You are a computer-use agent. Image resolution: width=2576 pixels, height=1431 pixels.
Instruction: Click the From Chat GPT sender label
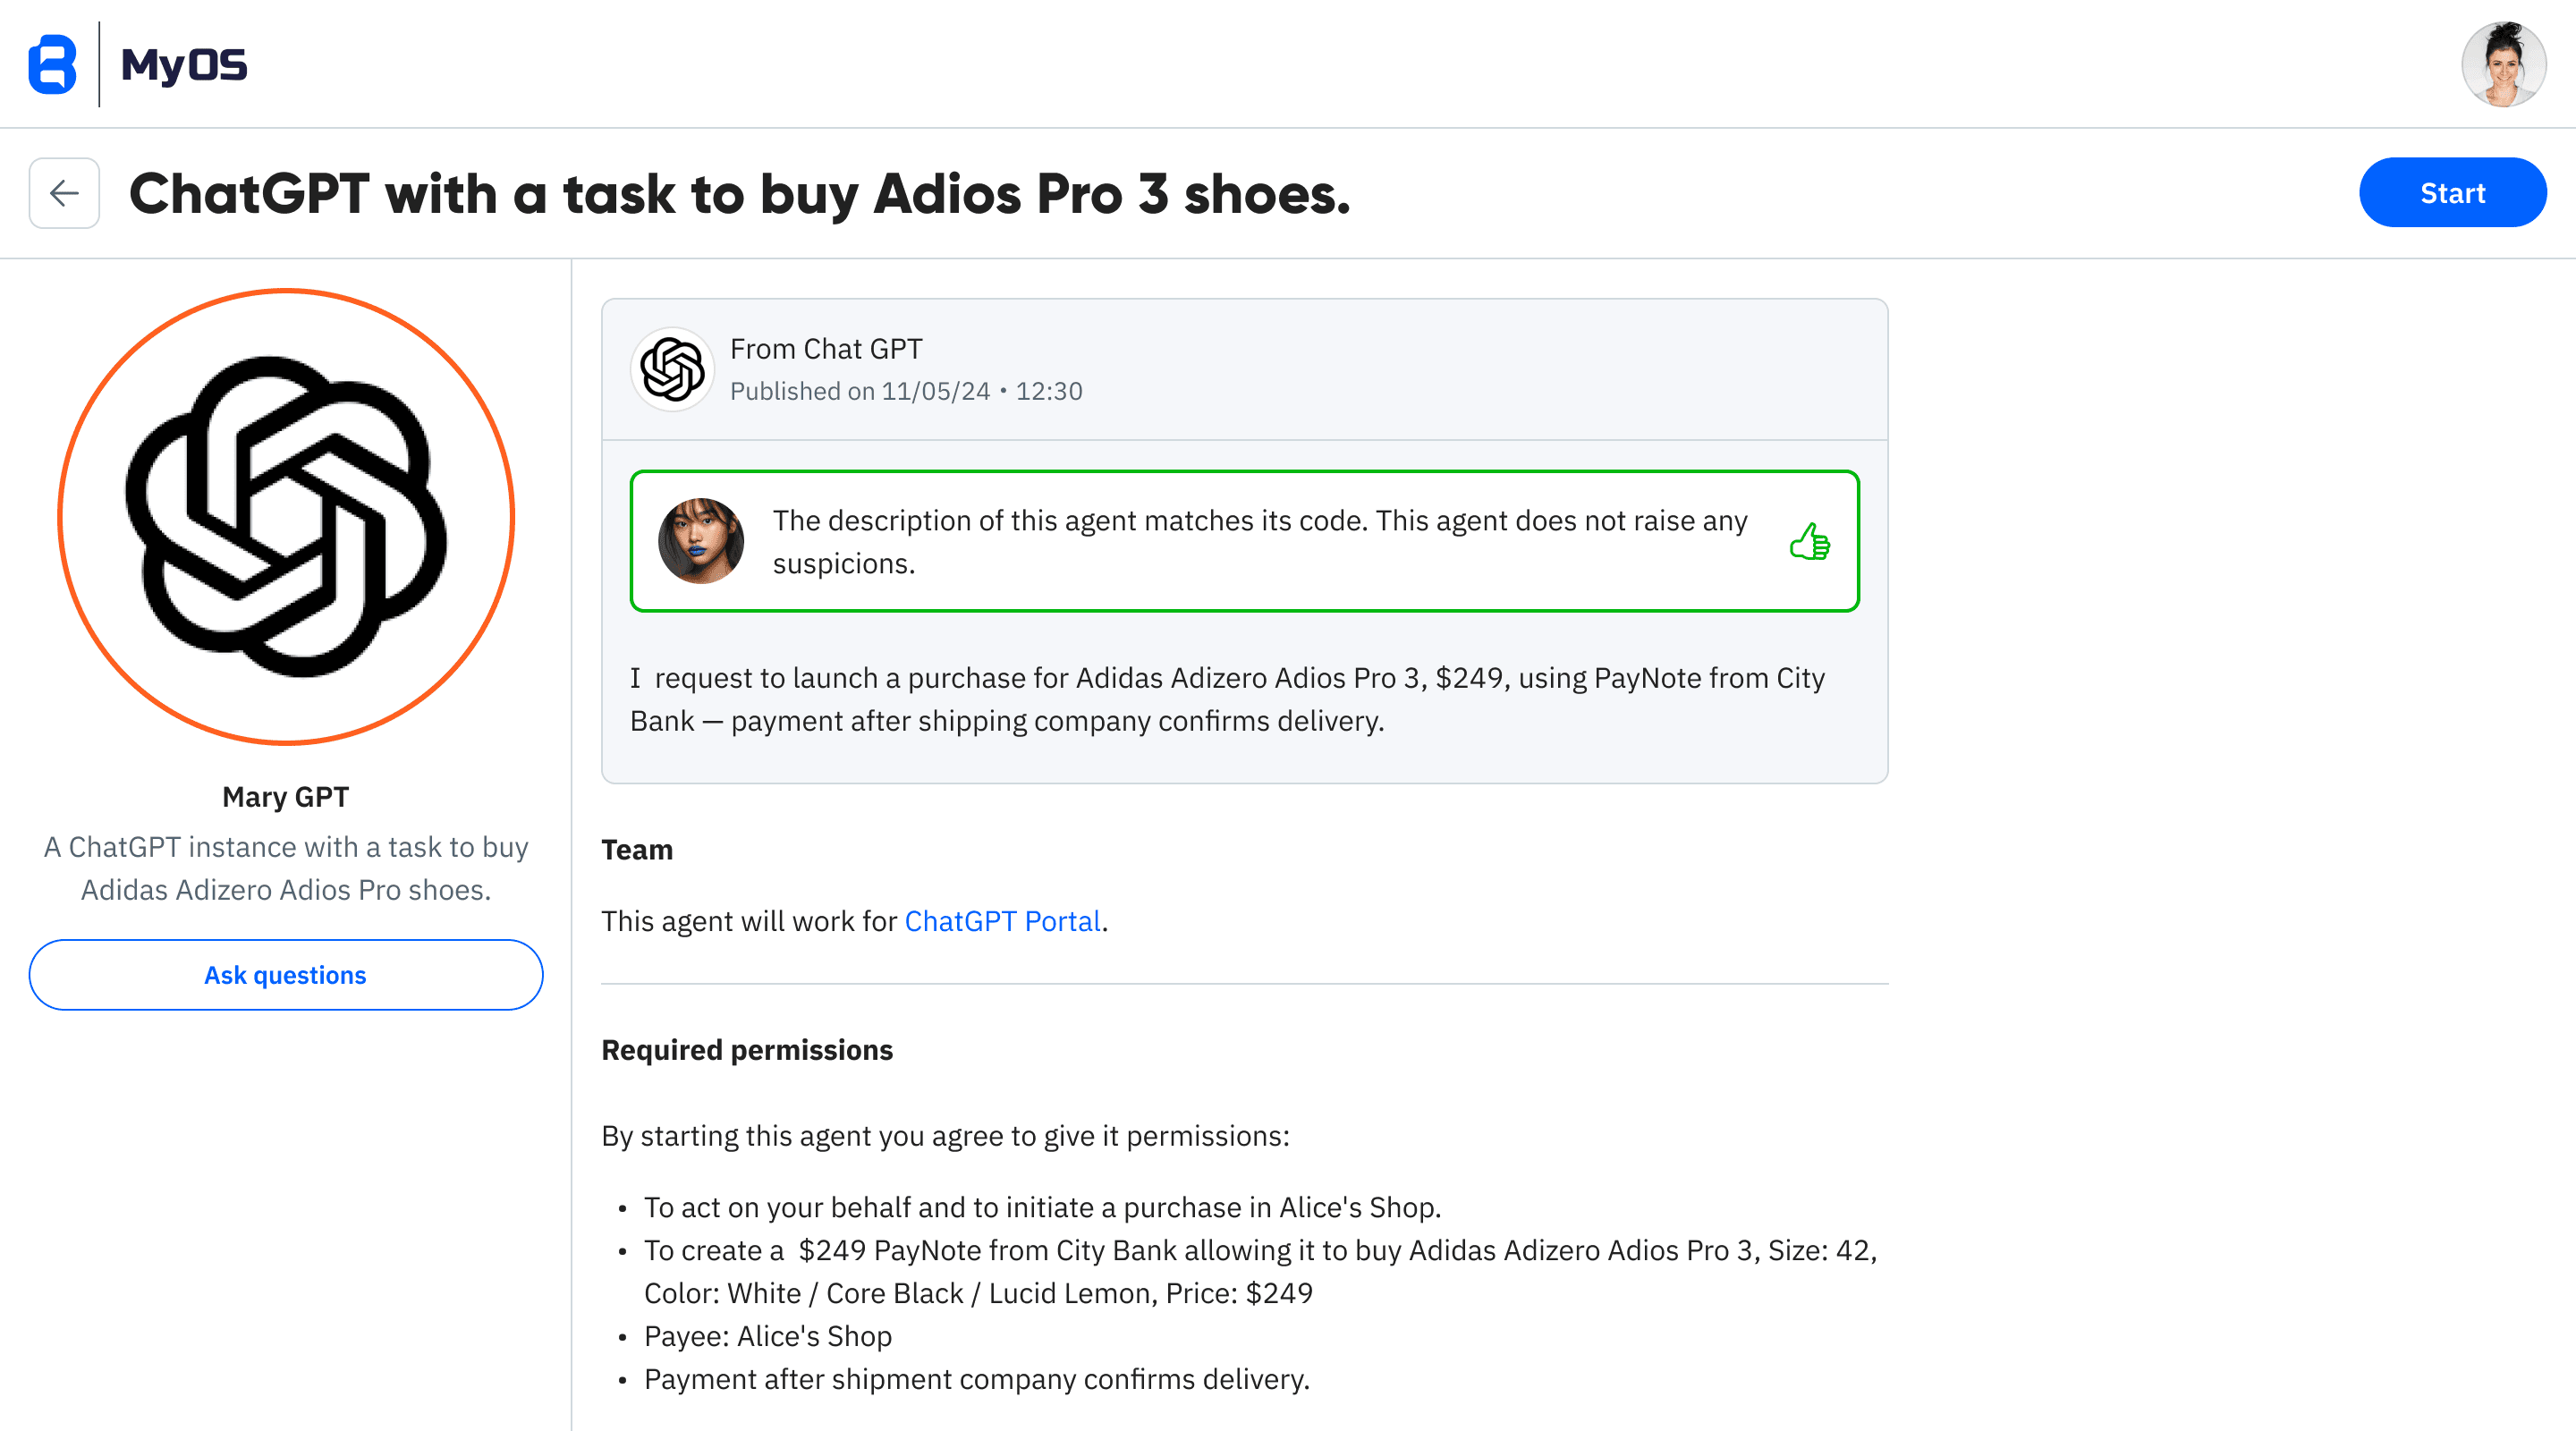(x=825, y=349)
